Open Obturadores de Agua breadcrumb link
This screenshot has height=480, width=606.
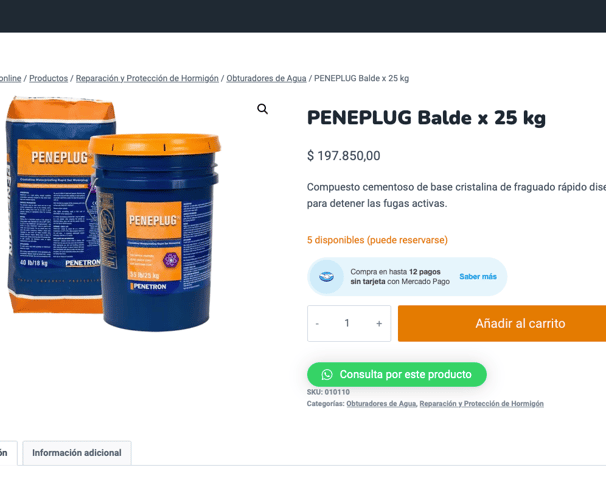click(x=266, y=78)
